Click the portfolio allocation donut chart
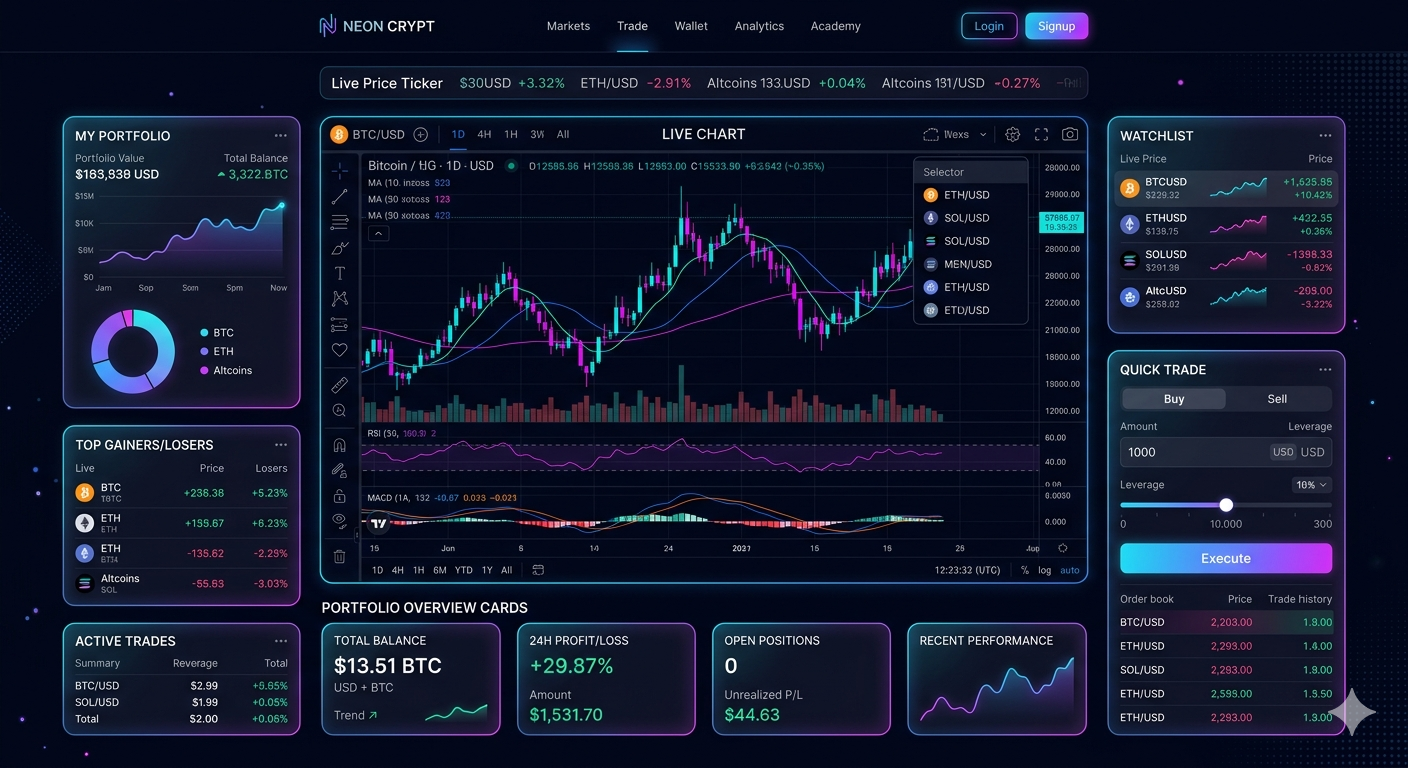1408x768 pixels. [x=133, y=351]
